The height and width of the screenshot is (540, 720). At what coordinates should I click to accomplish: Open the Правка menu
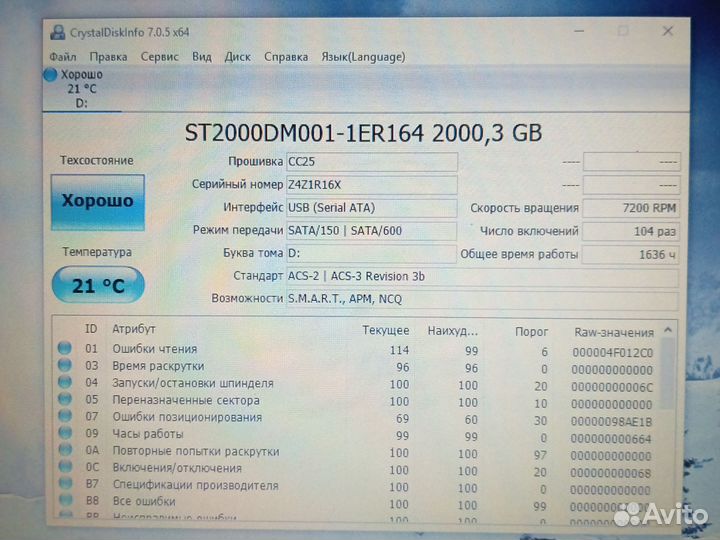pyautogui.click(x=108, y=57)
